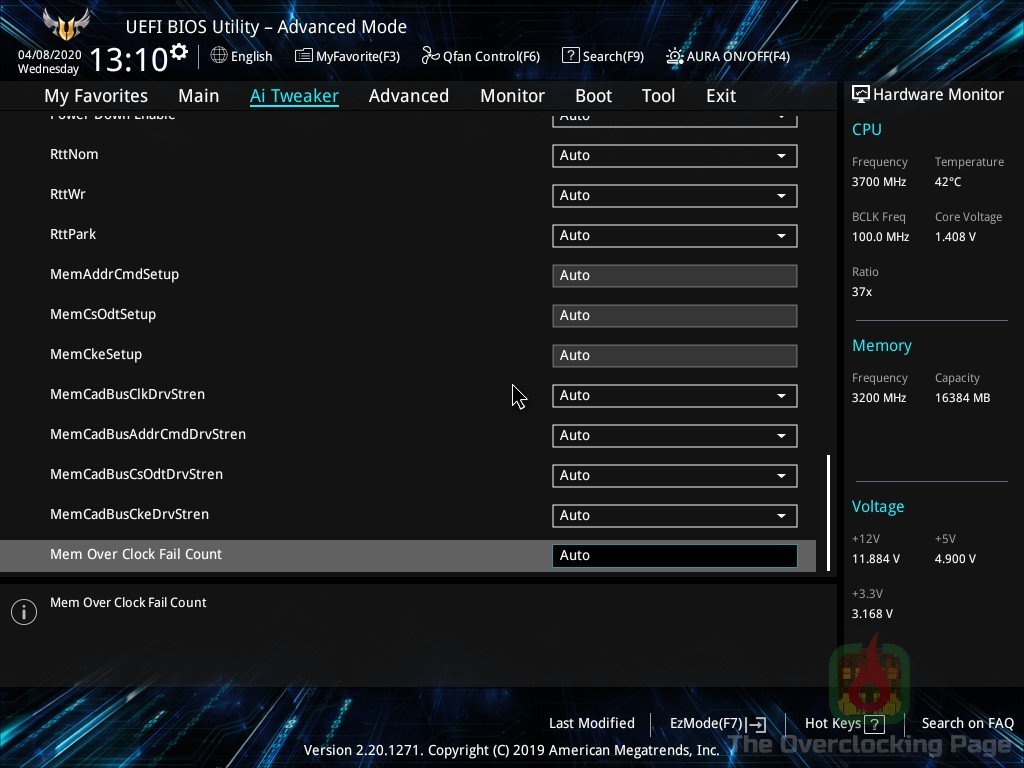Click the info icon beside the help description
Screen dimensions: 1024x768
click(x=23, y=612)
